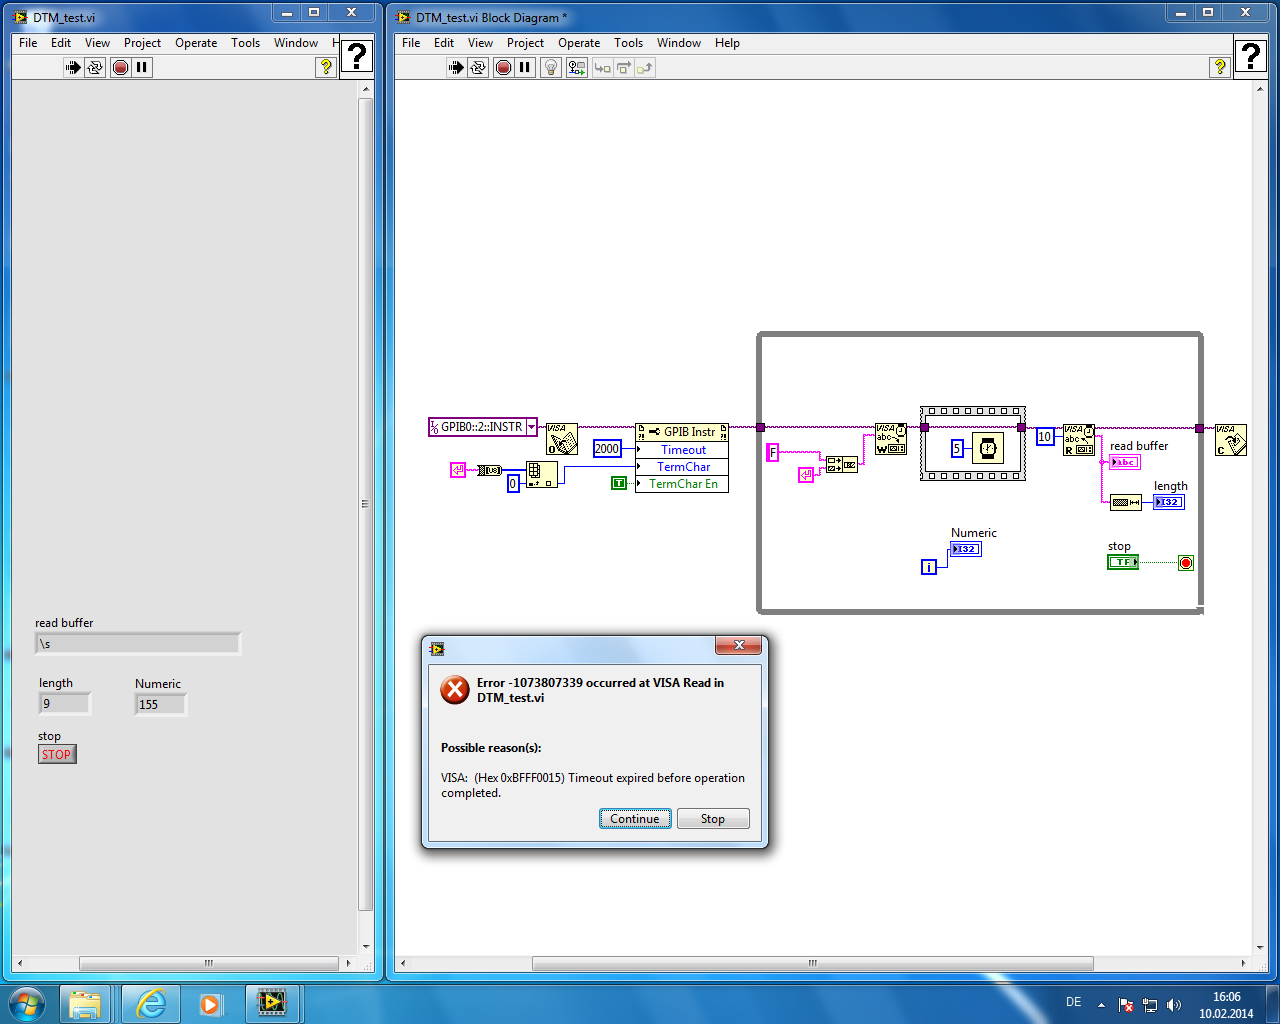Click the block diagram horizontal scrollbar
1280x1024 pixels.
[812, 964]
